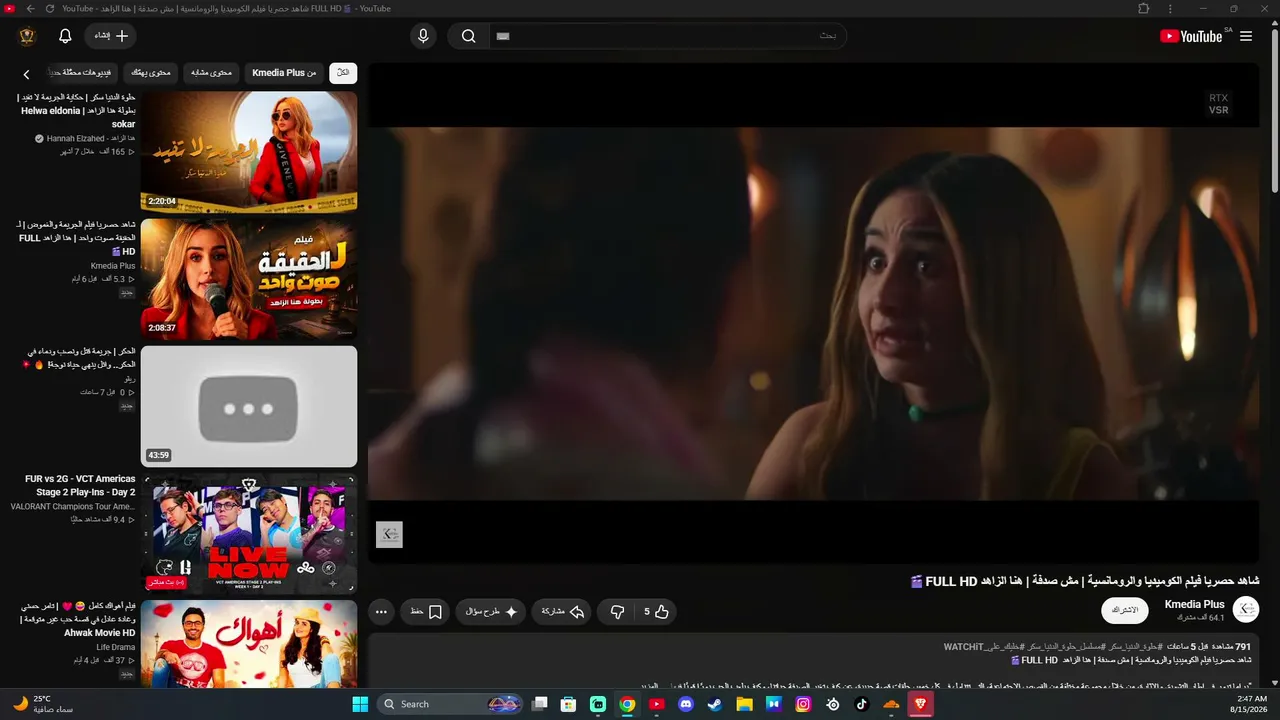
Task: Expand more filter chips with the arrow
Action: [26, 74]
